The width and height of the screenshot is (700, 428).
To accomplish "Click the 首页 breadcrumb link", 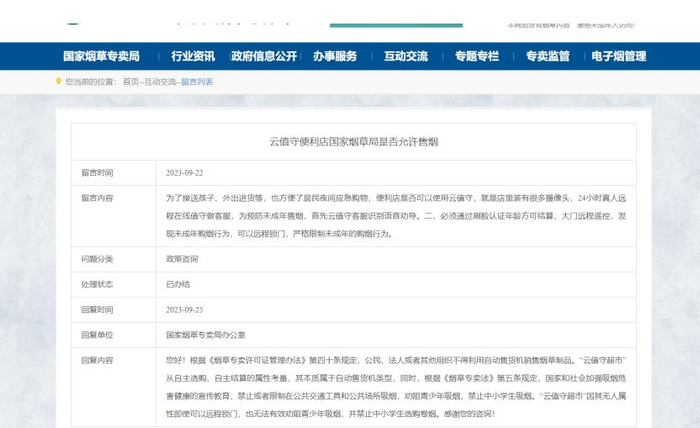I will pos(131,82).
